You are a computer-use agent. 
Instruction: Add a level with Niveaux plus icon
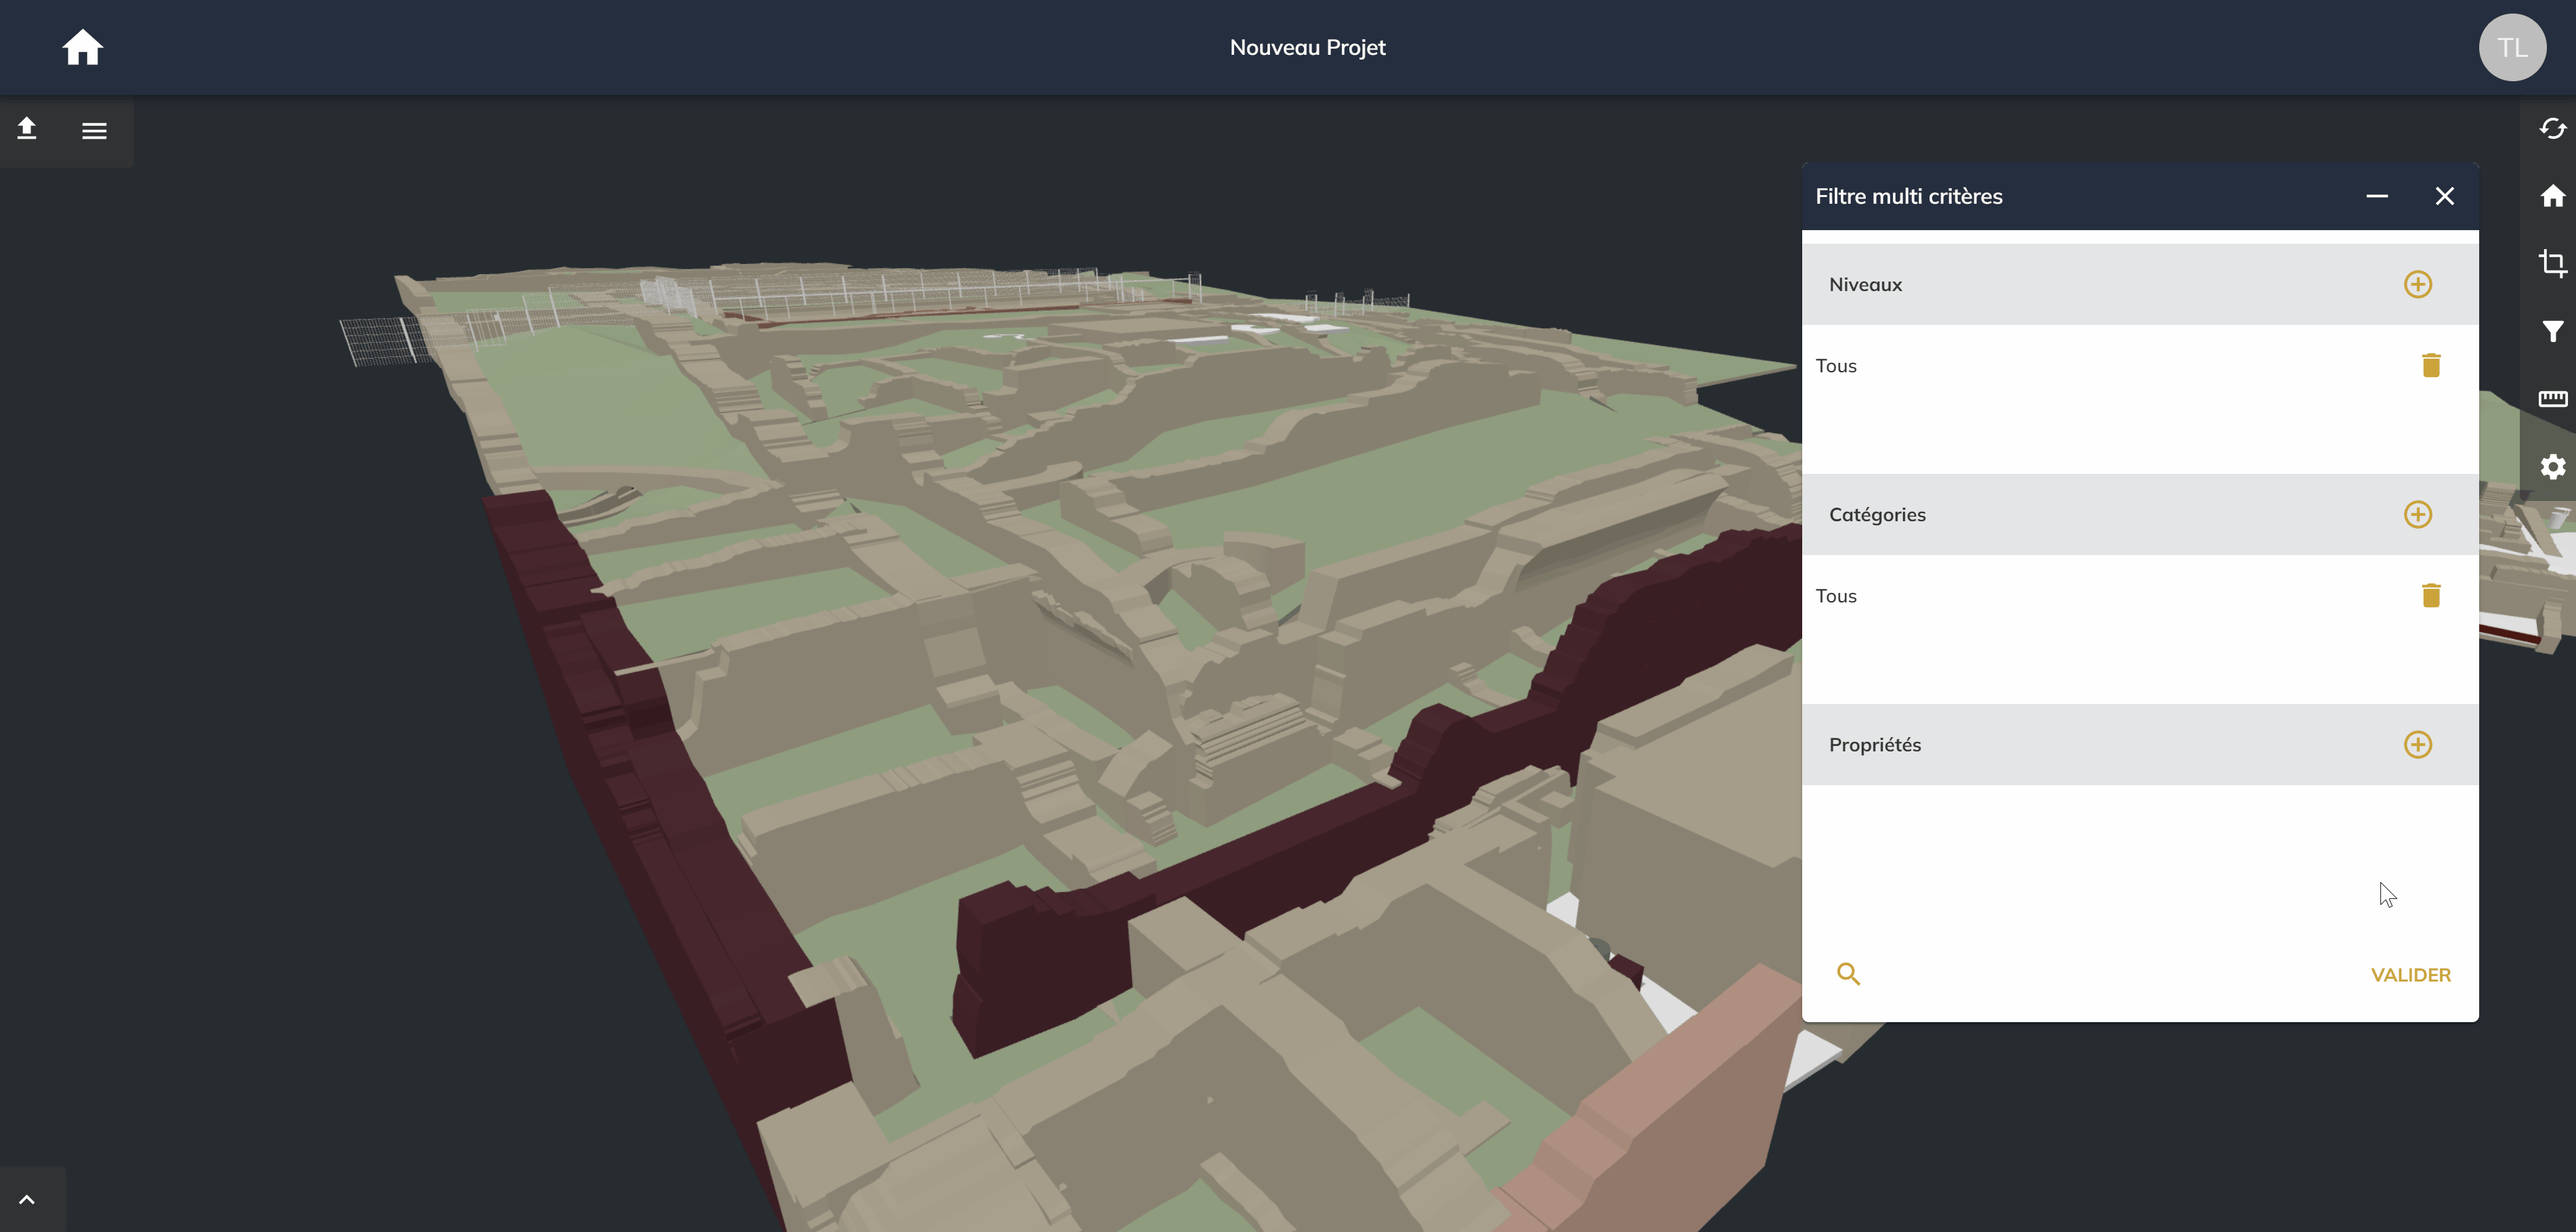tap(2417, 284)
